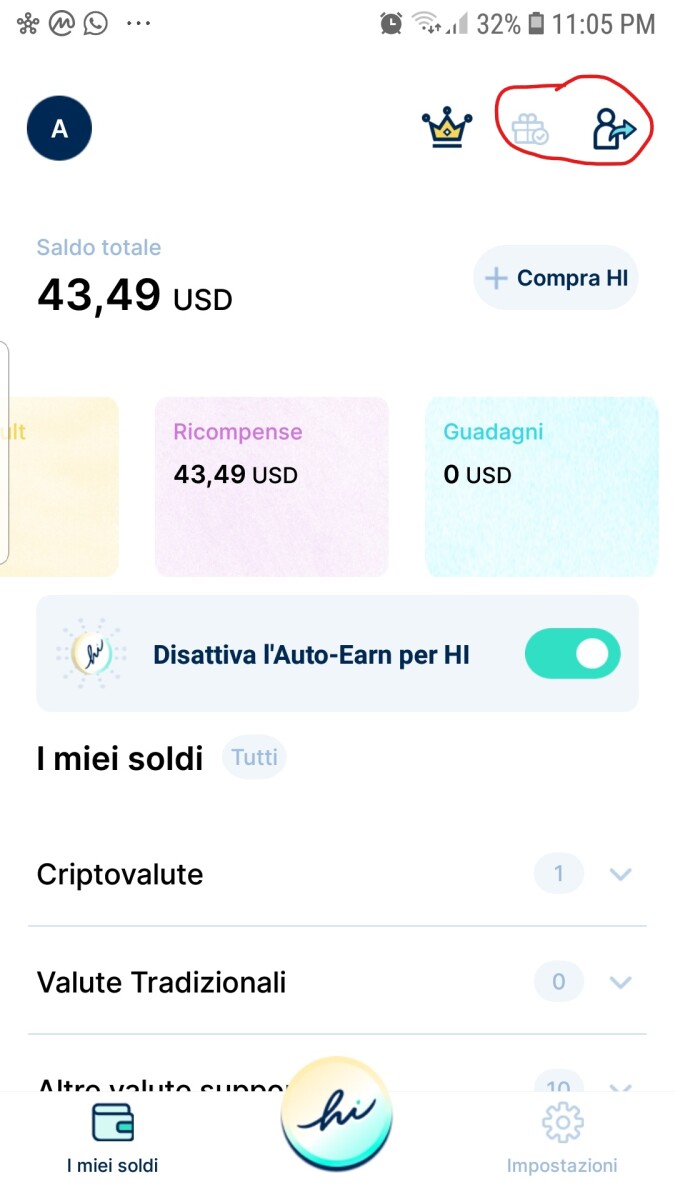The height and width of the screenshot is (1200, 675).
Task: Expand the Criptovalute section chevron
Action: pyautogui.click(x=621, y=875)
